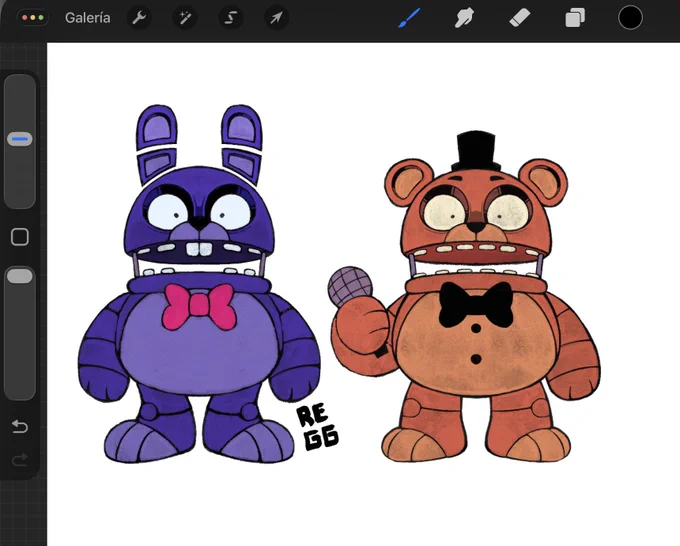Open the Adjustments magic wand menu
This screenshot has height=546, width=680.
[185, 18]
